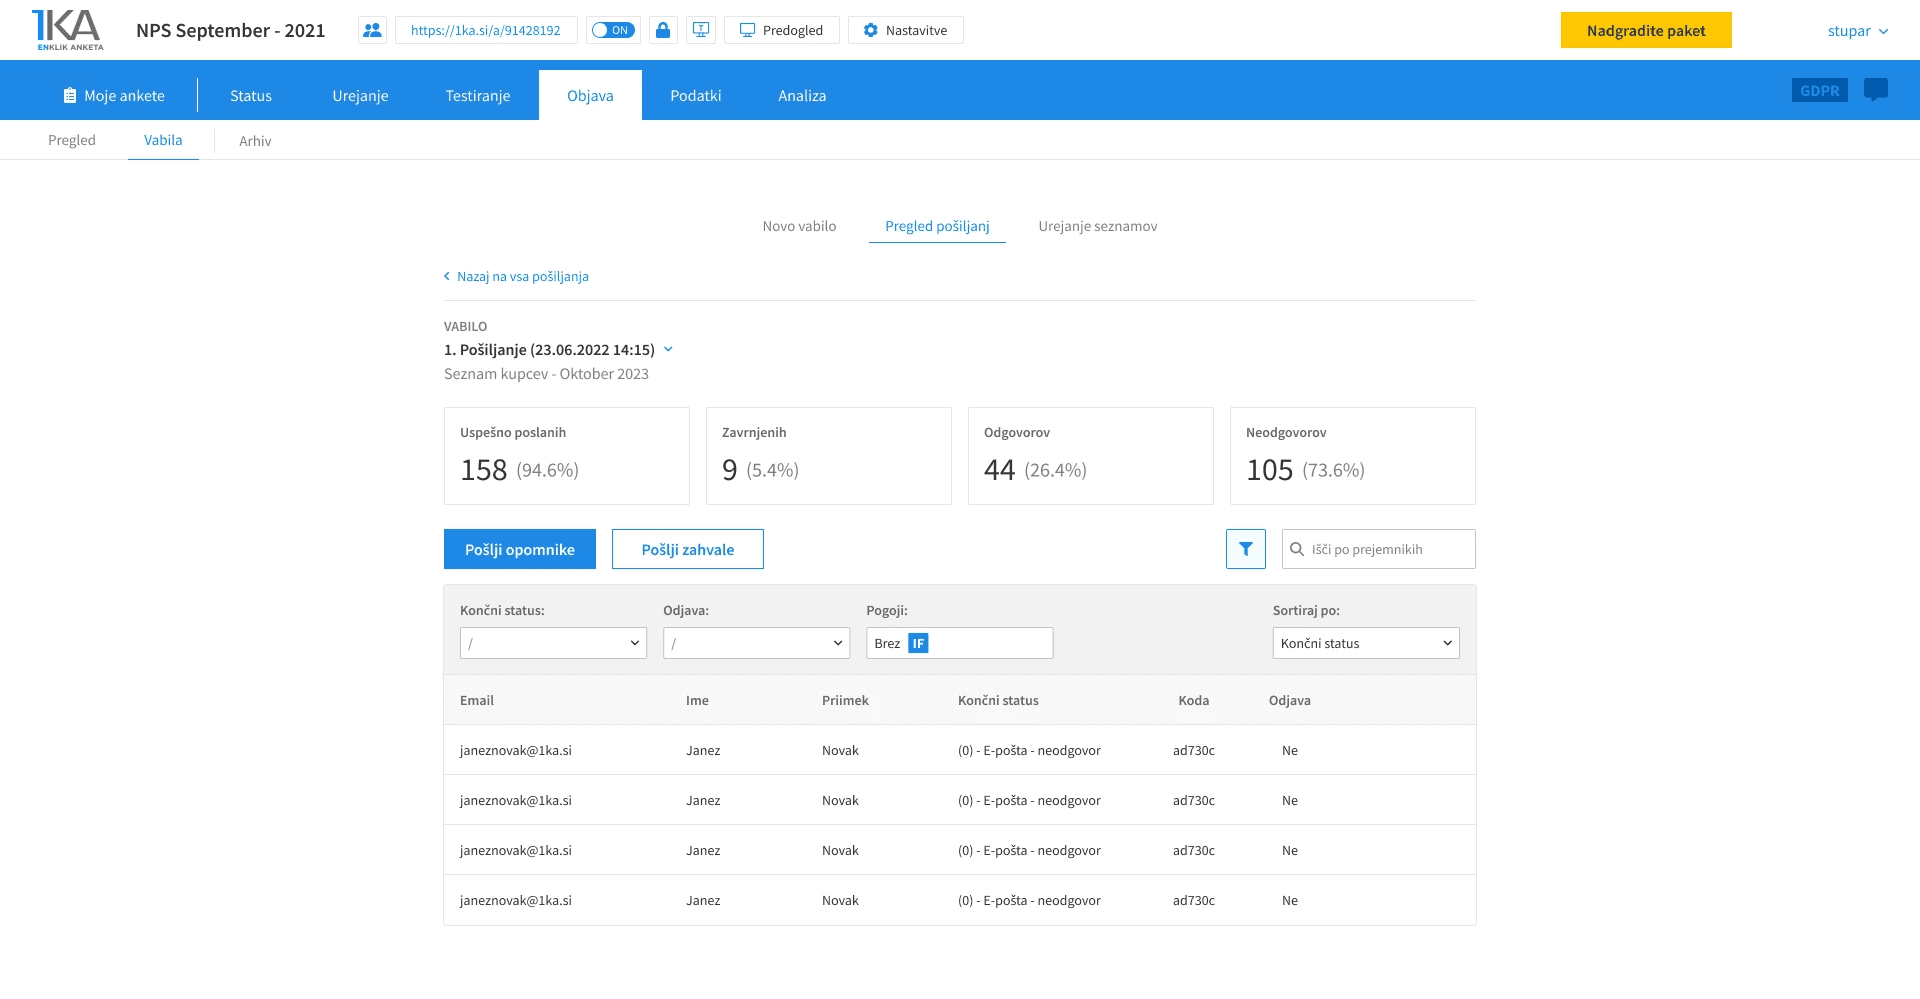The width and height of the screenshot is (1920, 999).
Task: Open the filter panel via the funnel icon
Action: click(x=1245, y=549)
